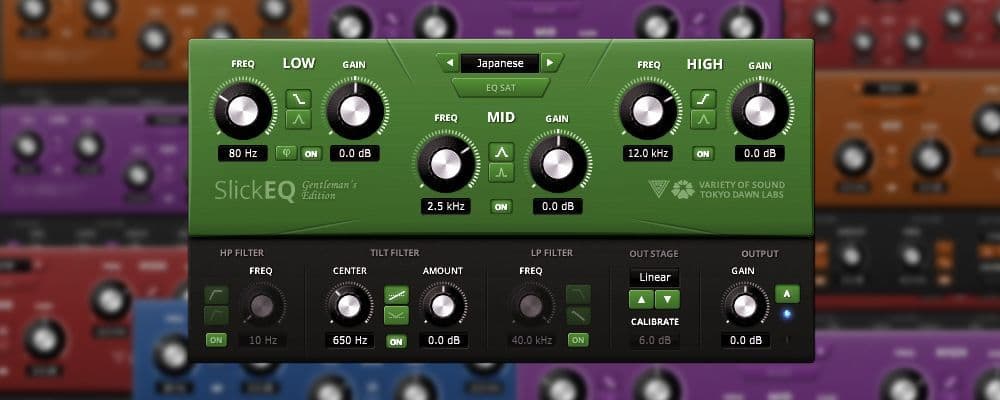Screen dimensions: 1000x400
Task: Disable the HP Filter ON switch
Action: point(216,340)
